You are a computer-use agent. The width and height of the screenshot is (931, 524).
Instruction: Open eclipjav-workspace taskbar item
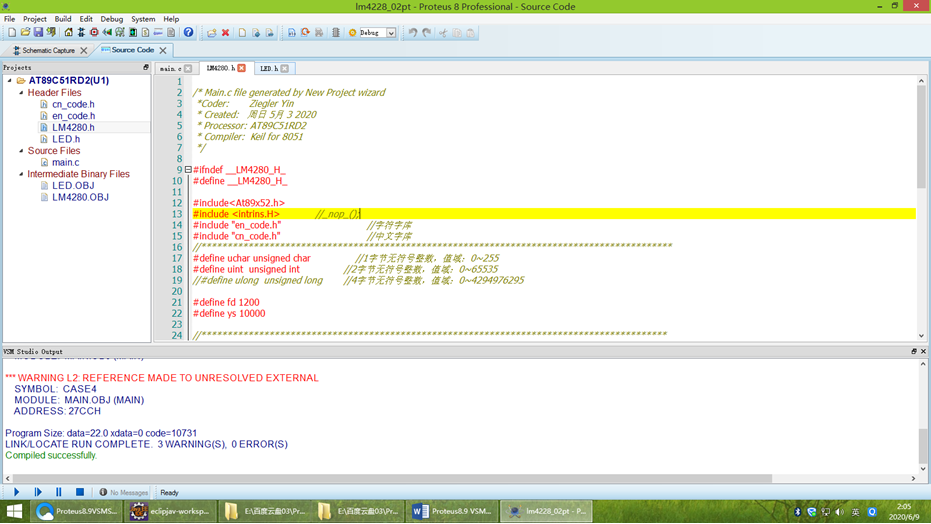point(169,511)
